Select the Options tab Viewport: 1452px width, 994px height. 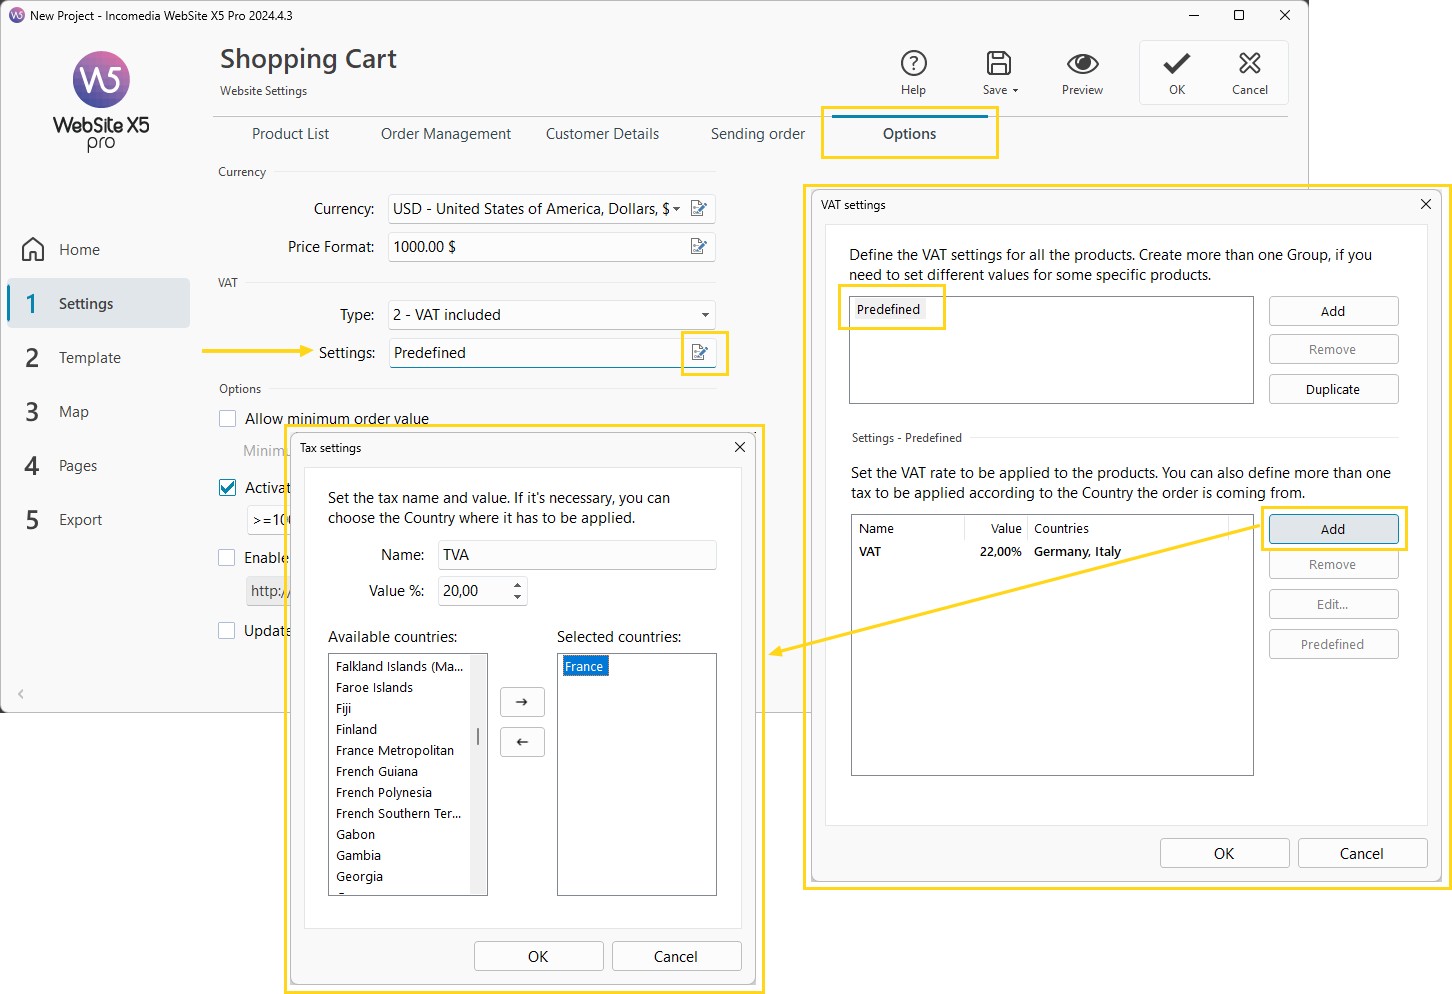[x=910, y=134]
